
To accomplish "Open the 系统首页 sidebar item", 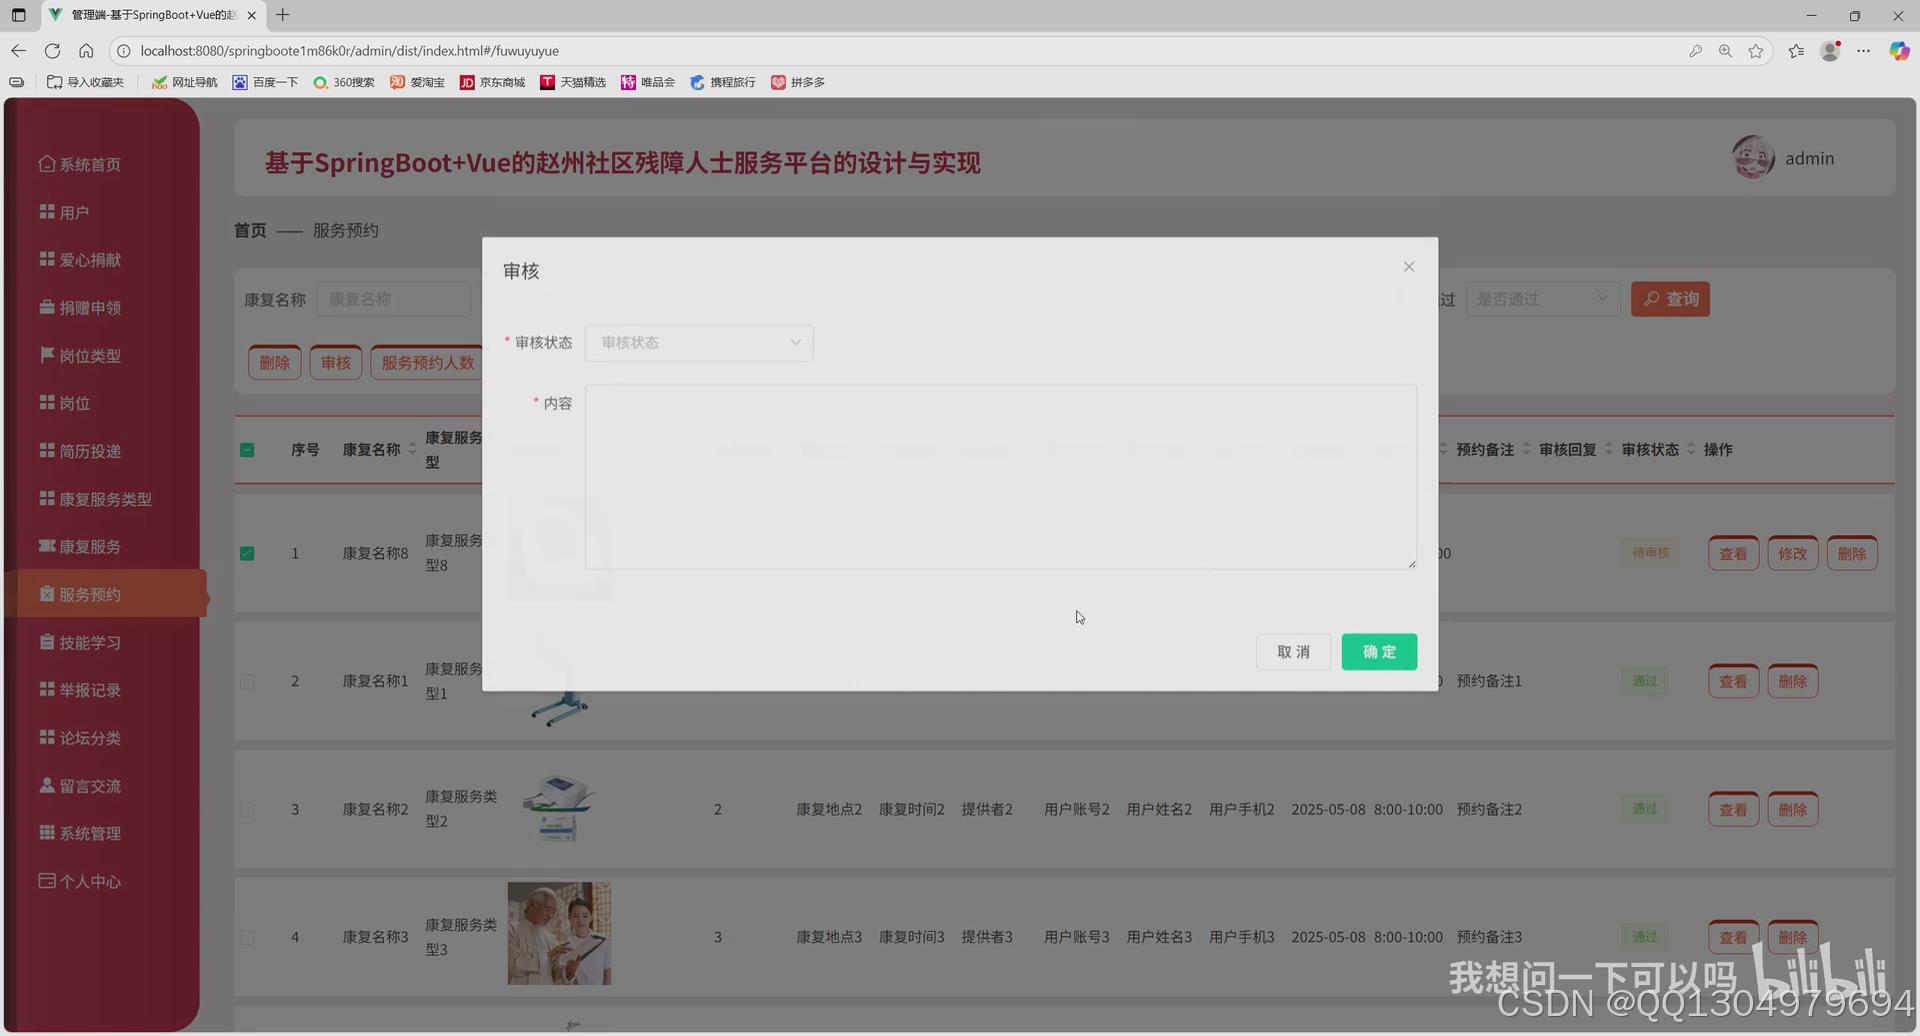I will (x=88, y=164).
